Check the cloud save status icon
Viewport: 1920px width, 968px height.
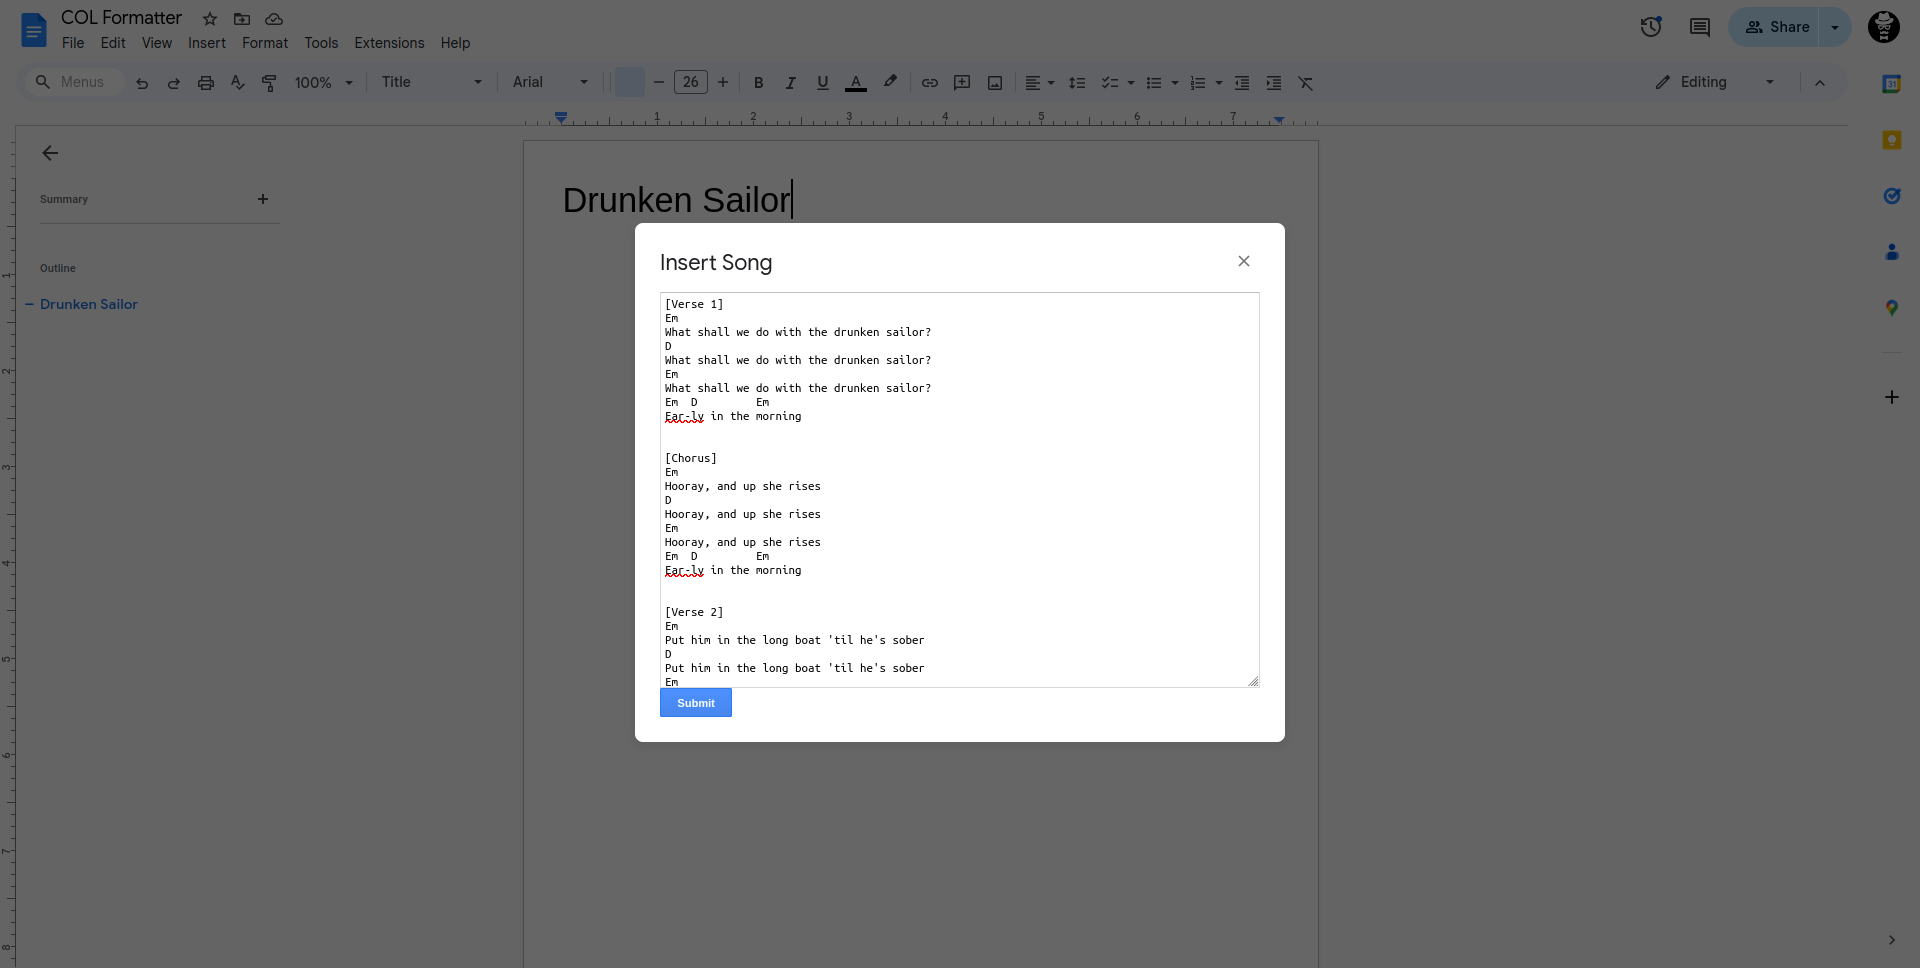pyautogui.click(x=274, y=19)
